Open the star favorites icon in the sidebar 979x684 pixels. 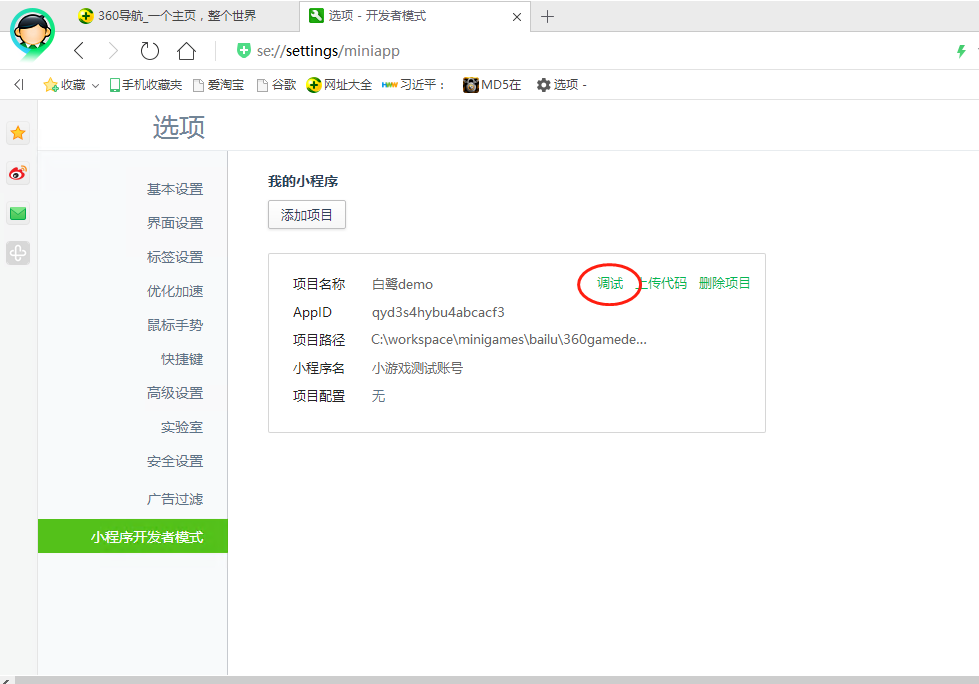(x=18, y=133)
